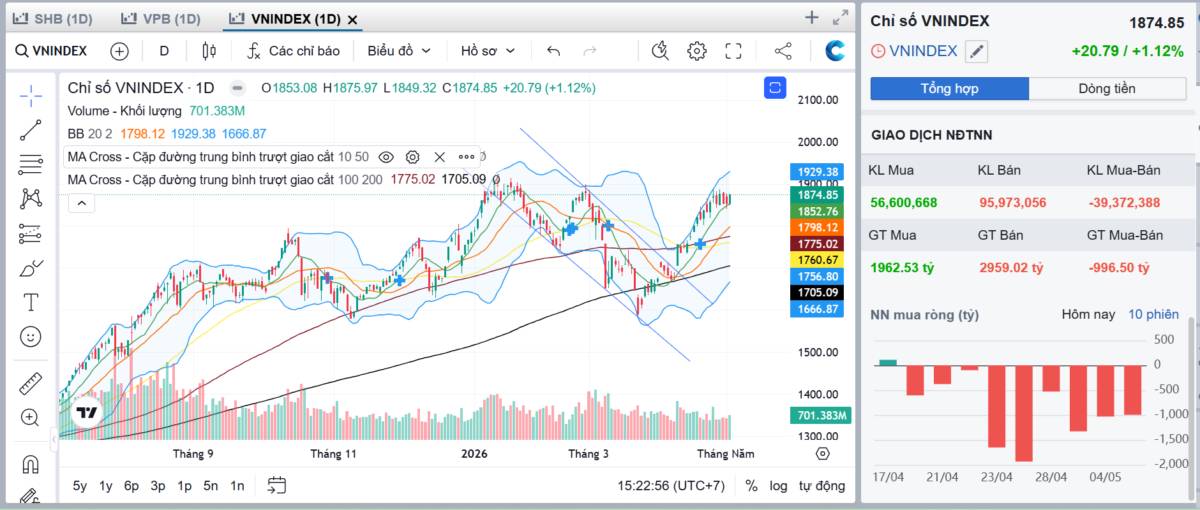Add symbol to compare with plus icon

[120, 51]
